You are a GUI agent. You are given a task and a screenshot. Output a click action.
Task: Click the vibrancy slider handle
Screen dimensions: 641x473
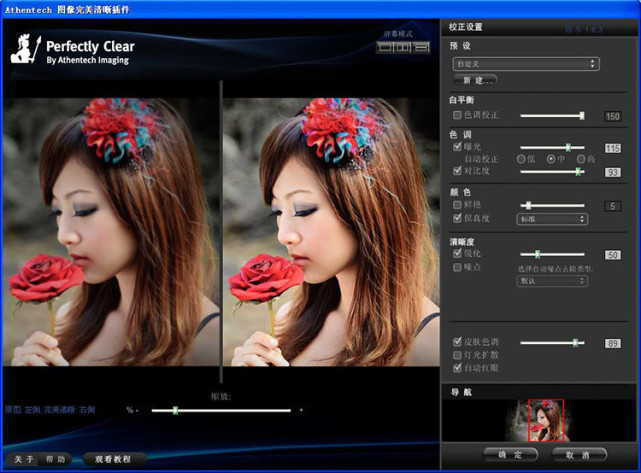[528, 205]
